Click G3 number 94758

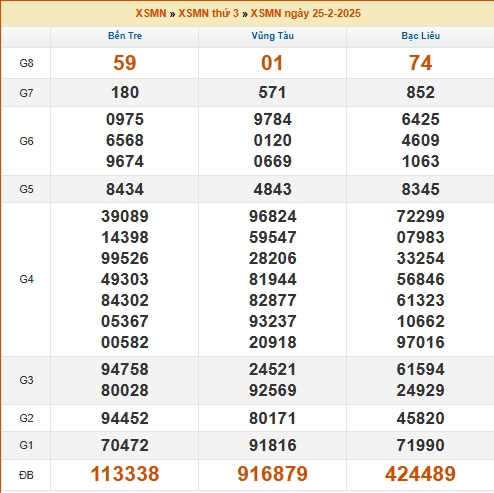[x=125, y=369]
